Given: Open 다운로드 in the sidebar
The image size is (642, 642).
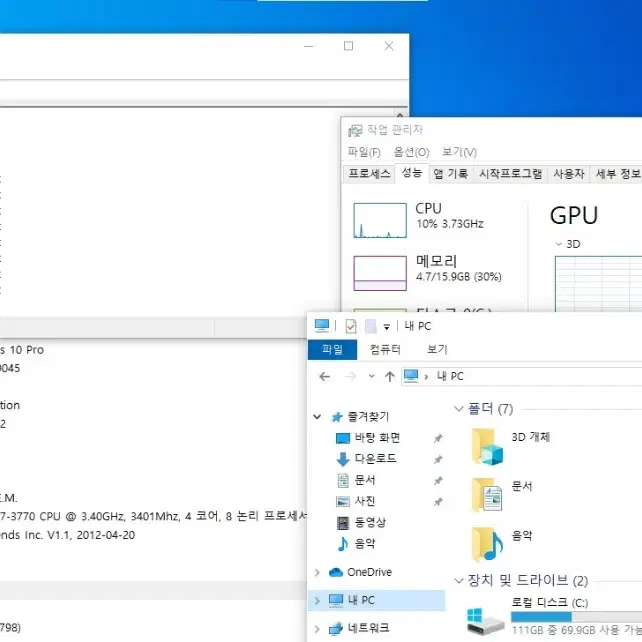Looking at the screenshot, I should point(375,459).
